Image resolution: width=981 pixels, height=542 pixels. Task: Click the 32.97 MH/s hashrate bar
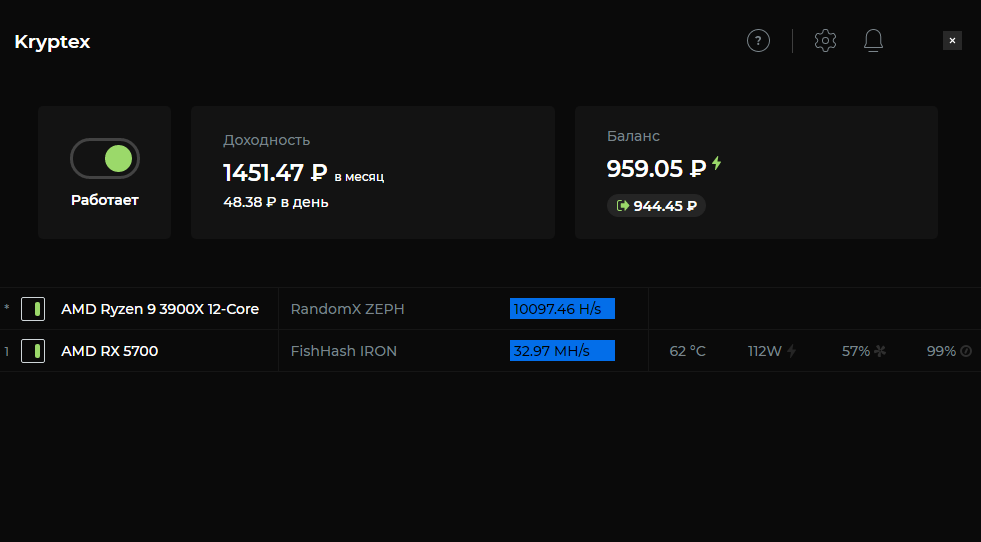[562, 350]
